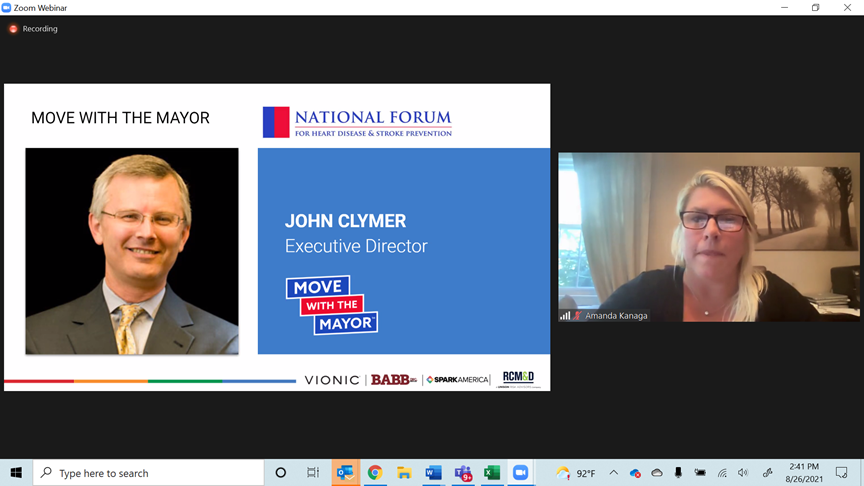The image size is (864, 486).
Task: Expand the hidden system tray icons
Action: [613, 473]
